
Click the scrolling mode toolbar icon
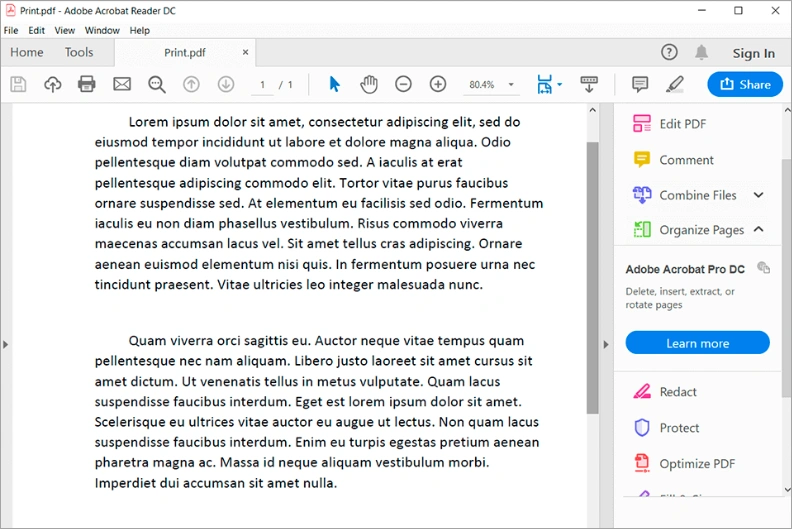(589, 84)
